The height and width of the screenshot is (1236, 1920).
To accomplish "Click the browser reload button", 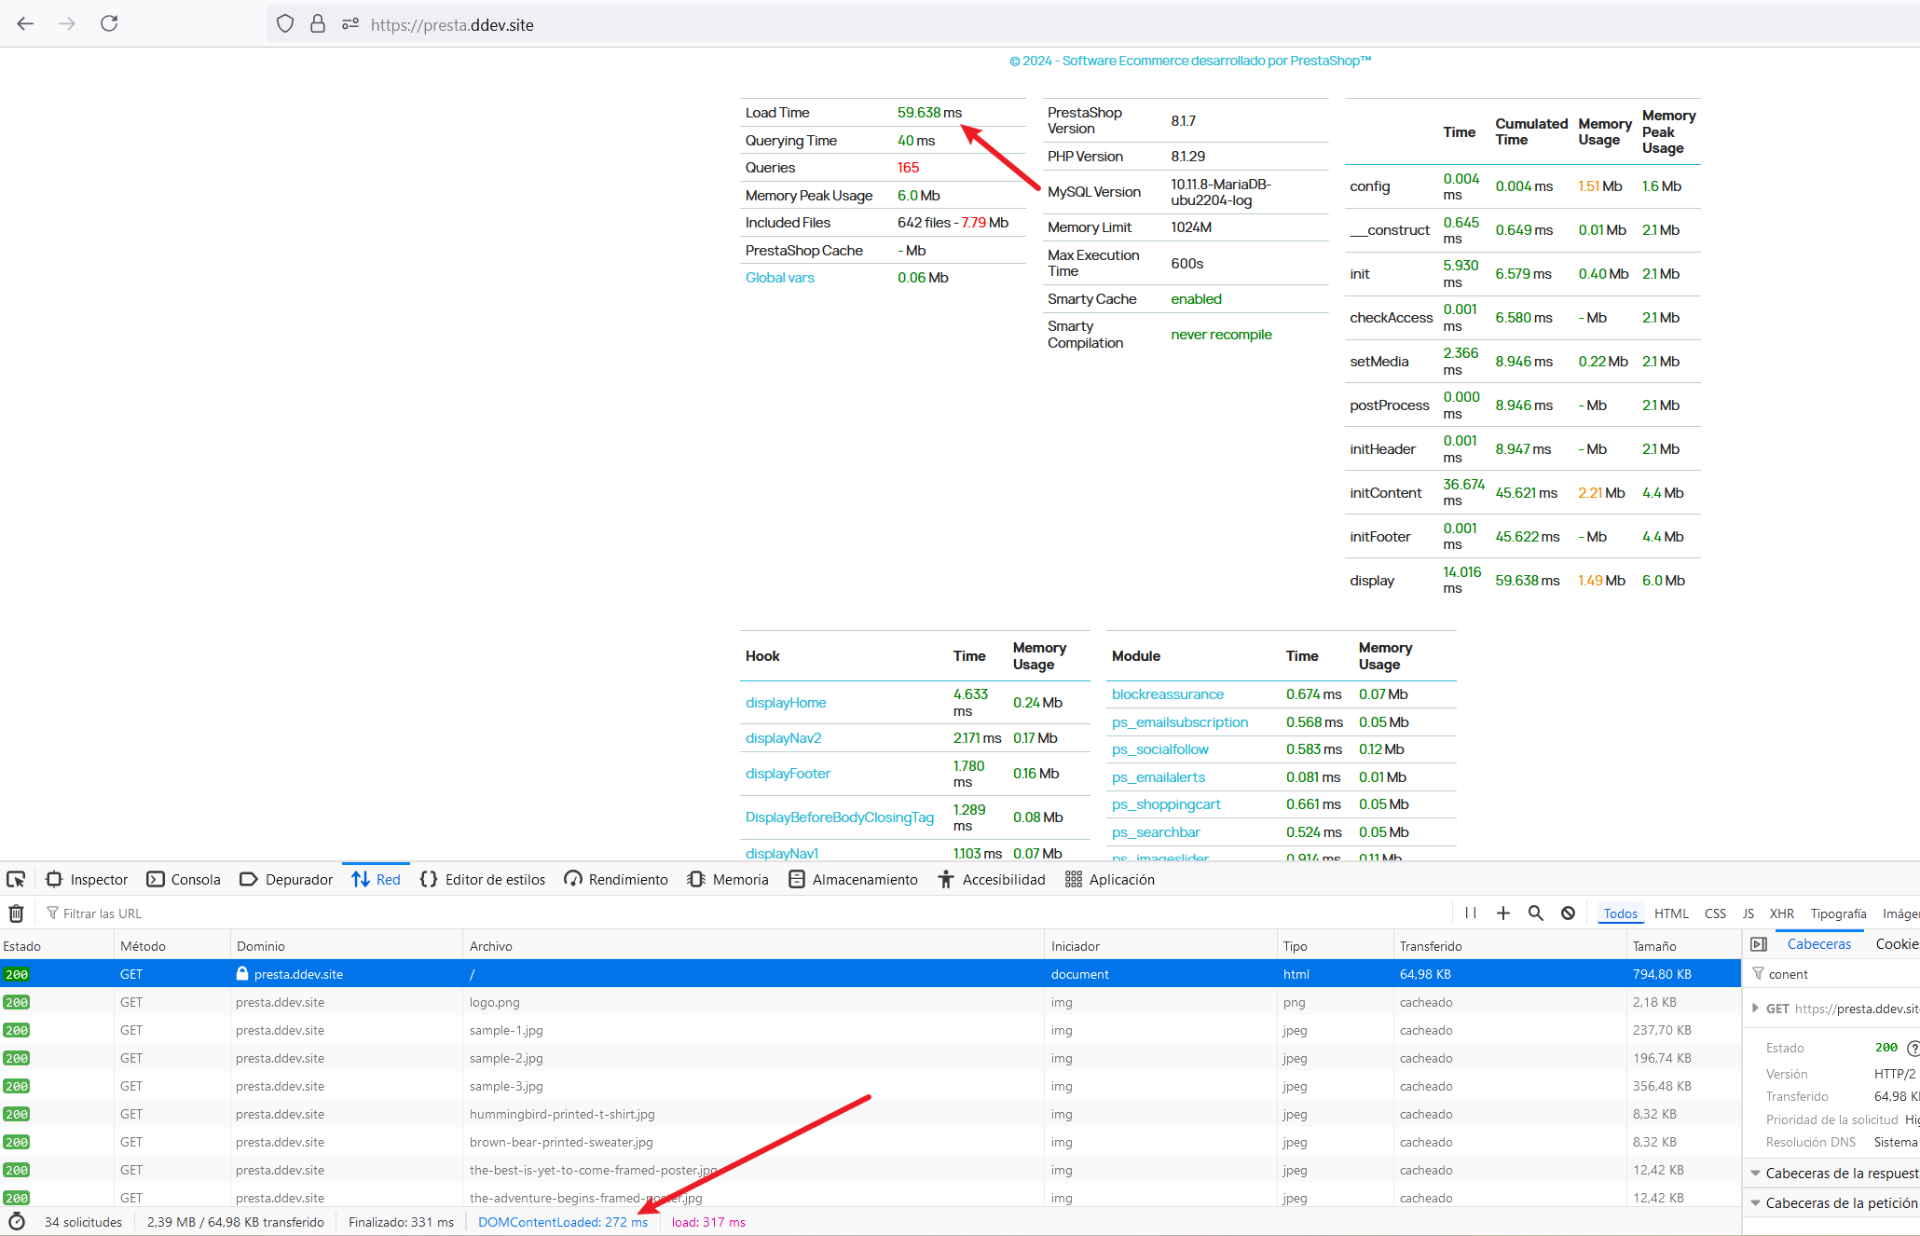I will click(x=109, y=24).
